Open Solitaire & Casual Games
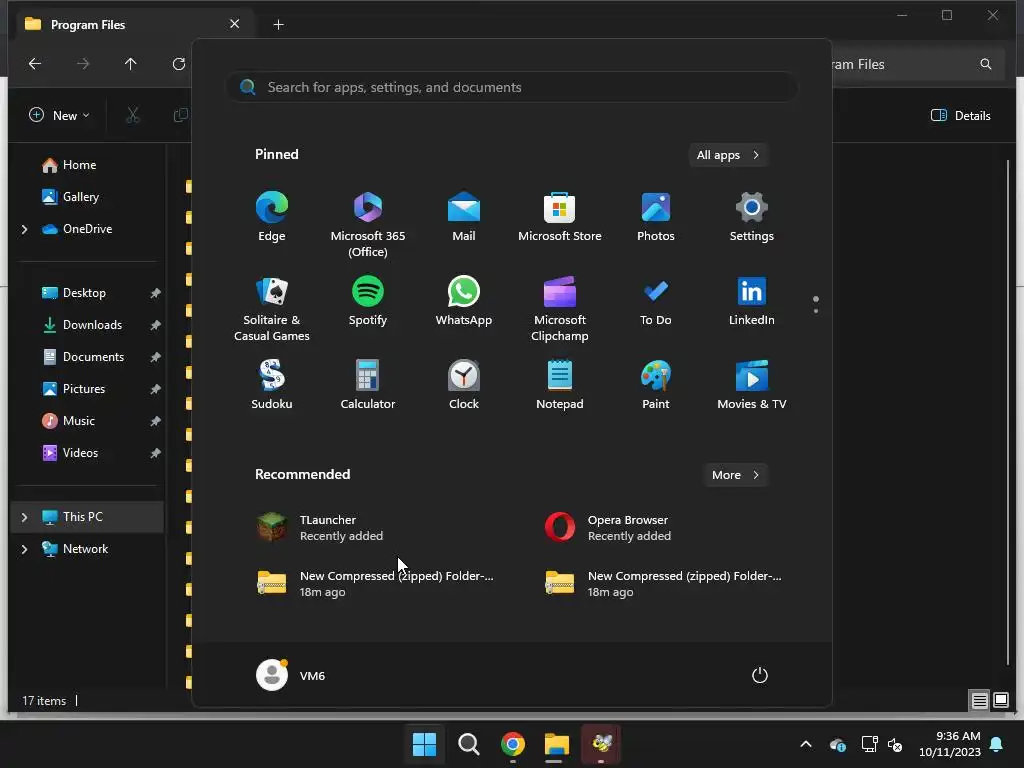Viewport: 1024px width, 768px height. [x=272, y=309]
